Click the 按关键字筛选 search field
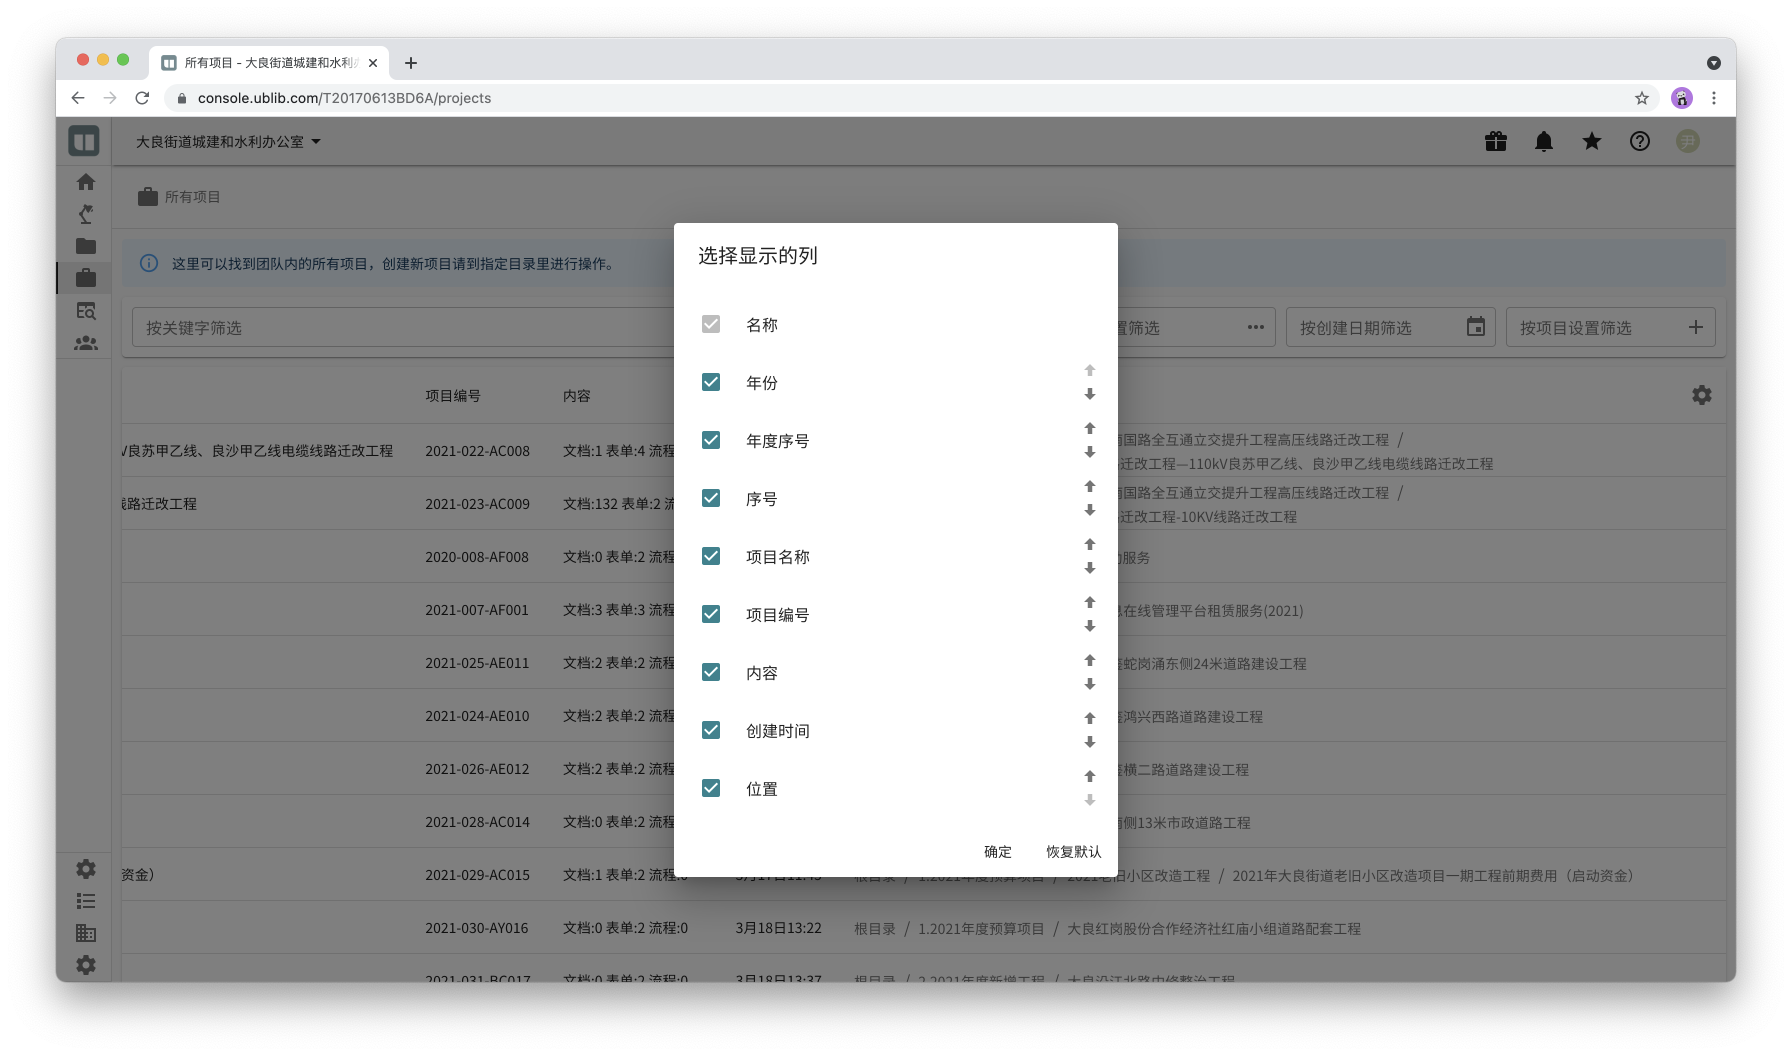Screen dimensions: 1792x1056 click(x=400, y=328)
